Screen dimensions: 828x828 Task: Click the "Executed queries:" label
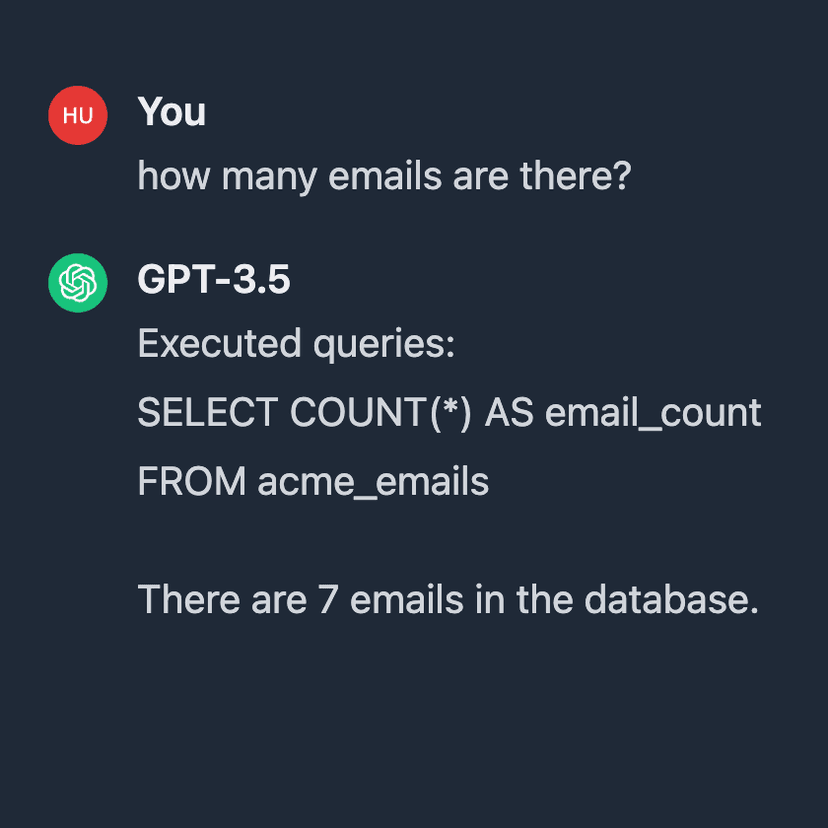tap(296, 344)
